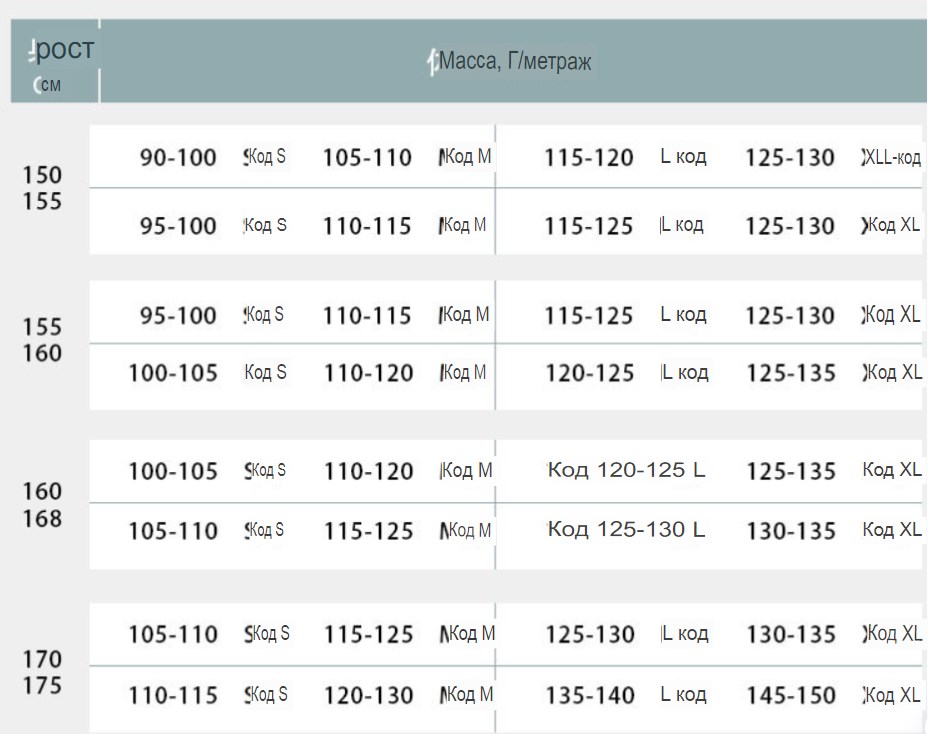Click the 115-120 weight value
The width and height of the screenshot is (928, 734).
[x=589, y=157]
